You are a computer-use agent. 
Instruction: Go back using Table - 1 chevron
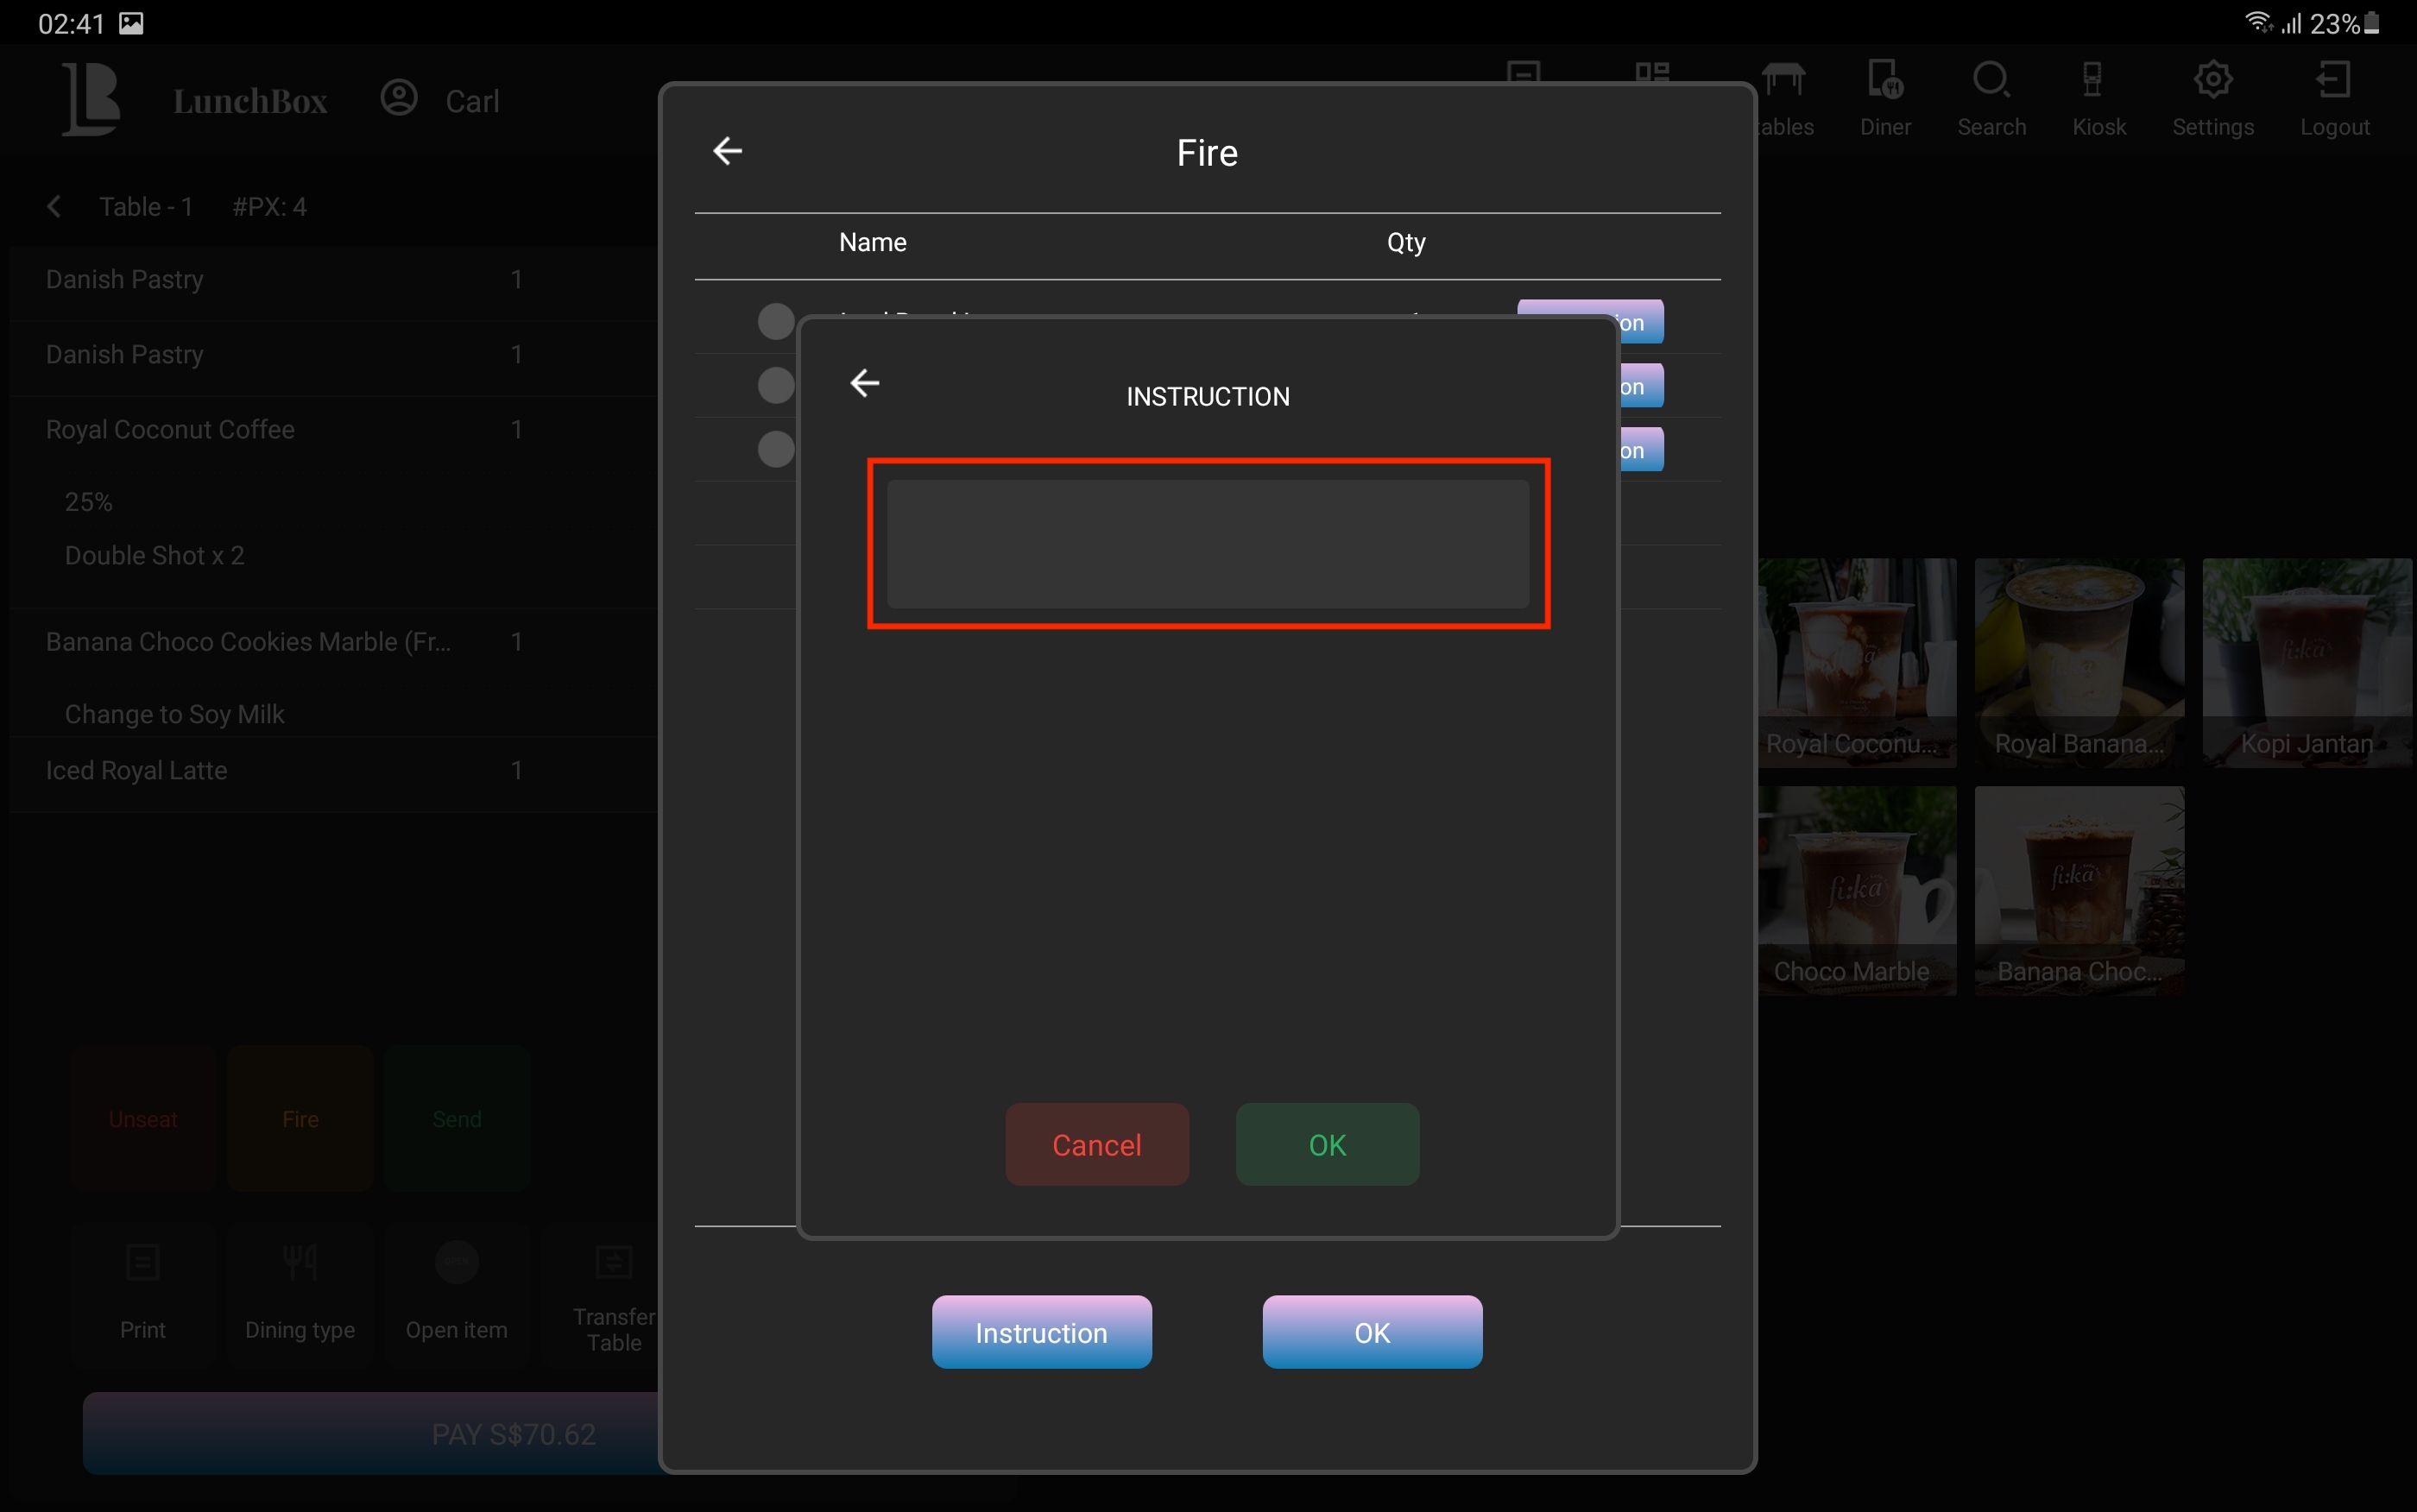coord(55,207)
